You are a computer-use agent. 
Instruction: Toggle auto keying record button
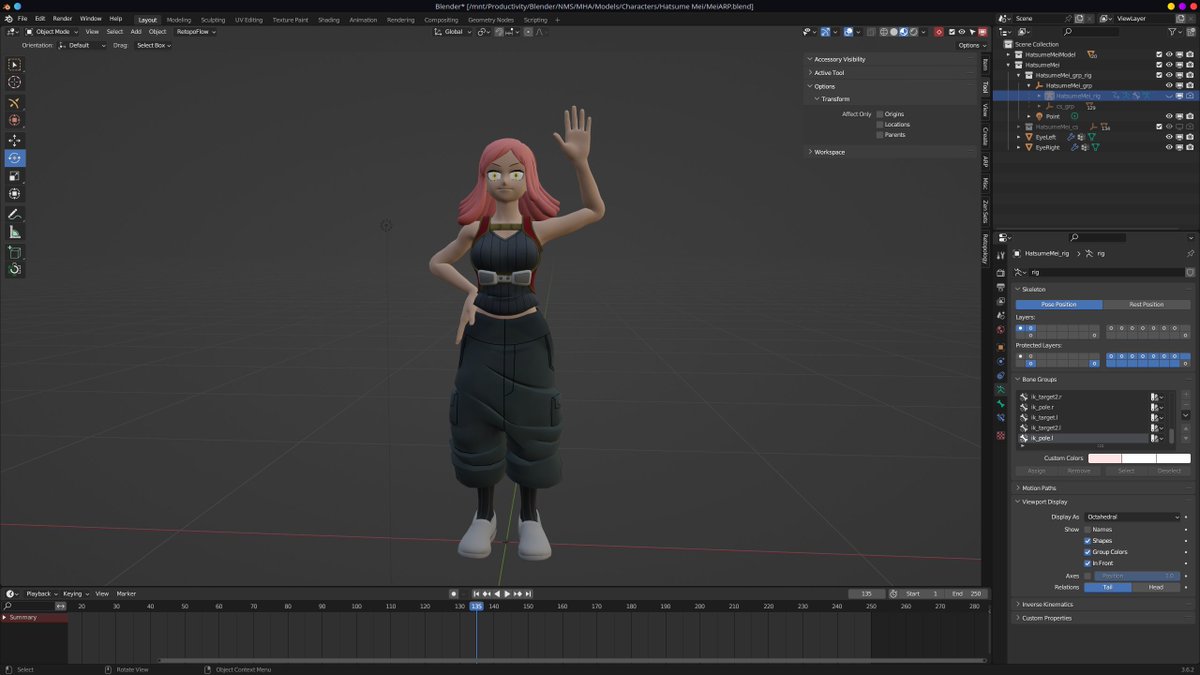[454, 594]
